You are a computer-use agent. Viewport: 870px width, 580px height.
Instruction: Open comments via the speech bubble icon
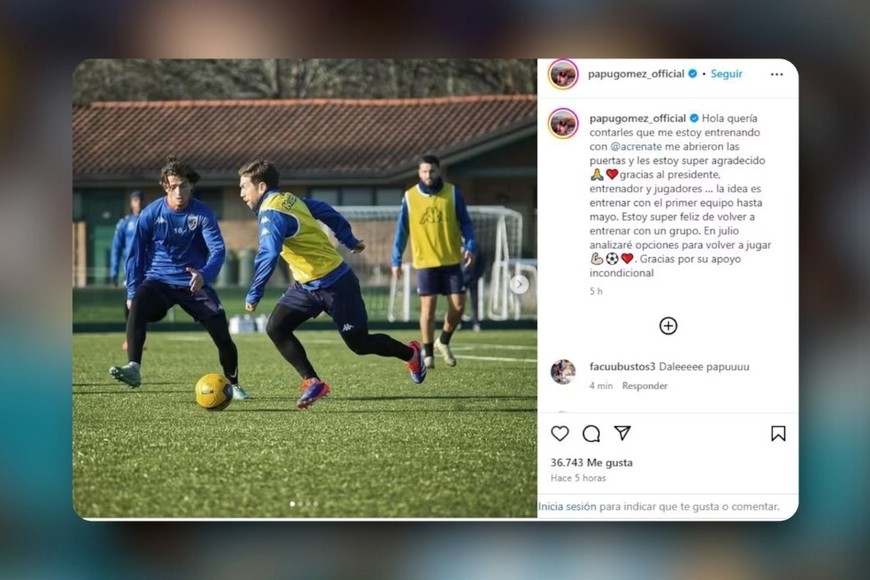pyautogui.click(x=591, y=433)
